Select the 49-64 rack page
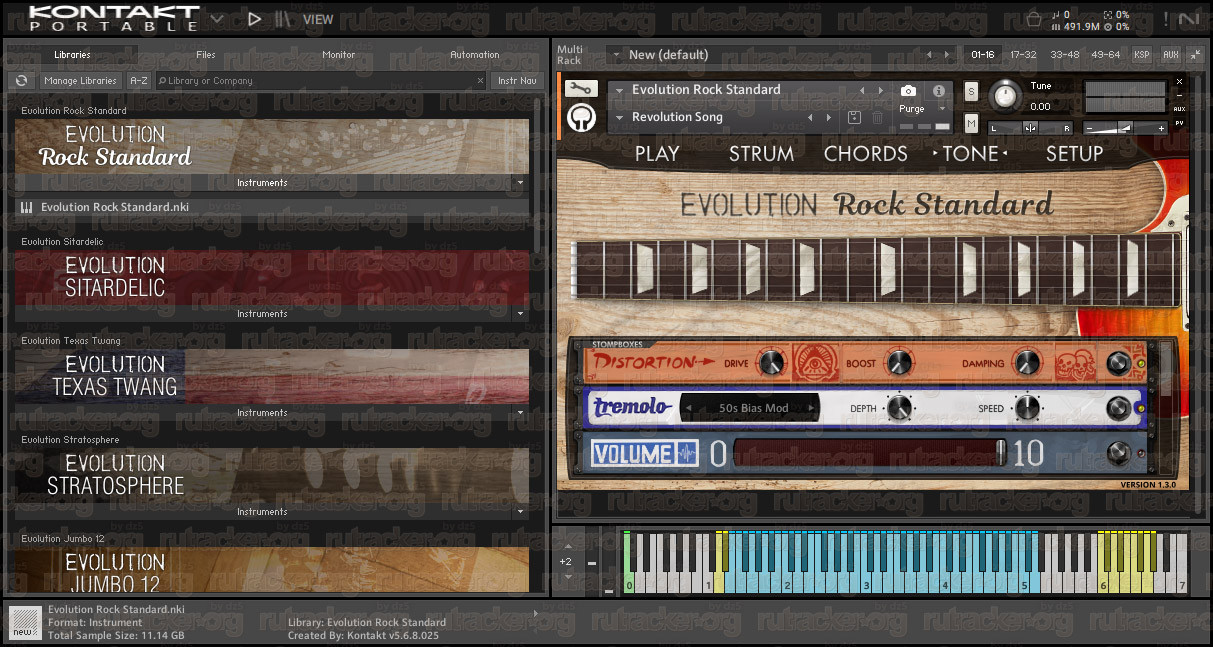Viewport: 1213px width, 647px height. click(1106, 55)
